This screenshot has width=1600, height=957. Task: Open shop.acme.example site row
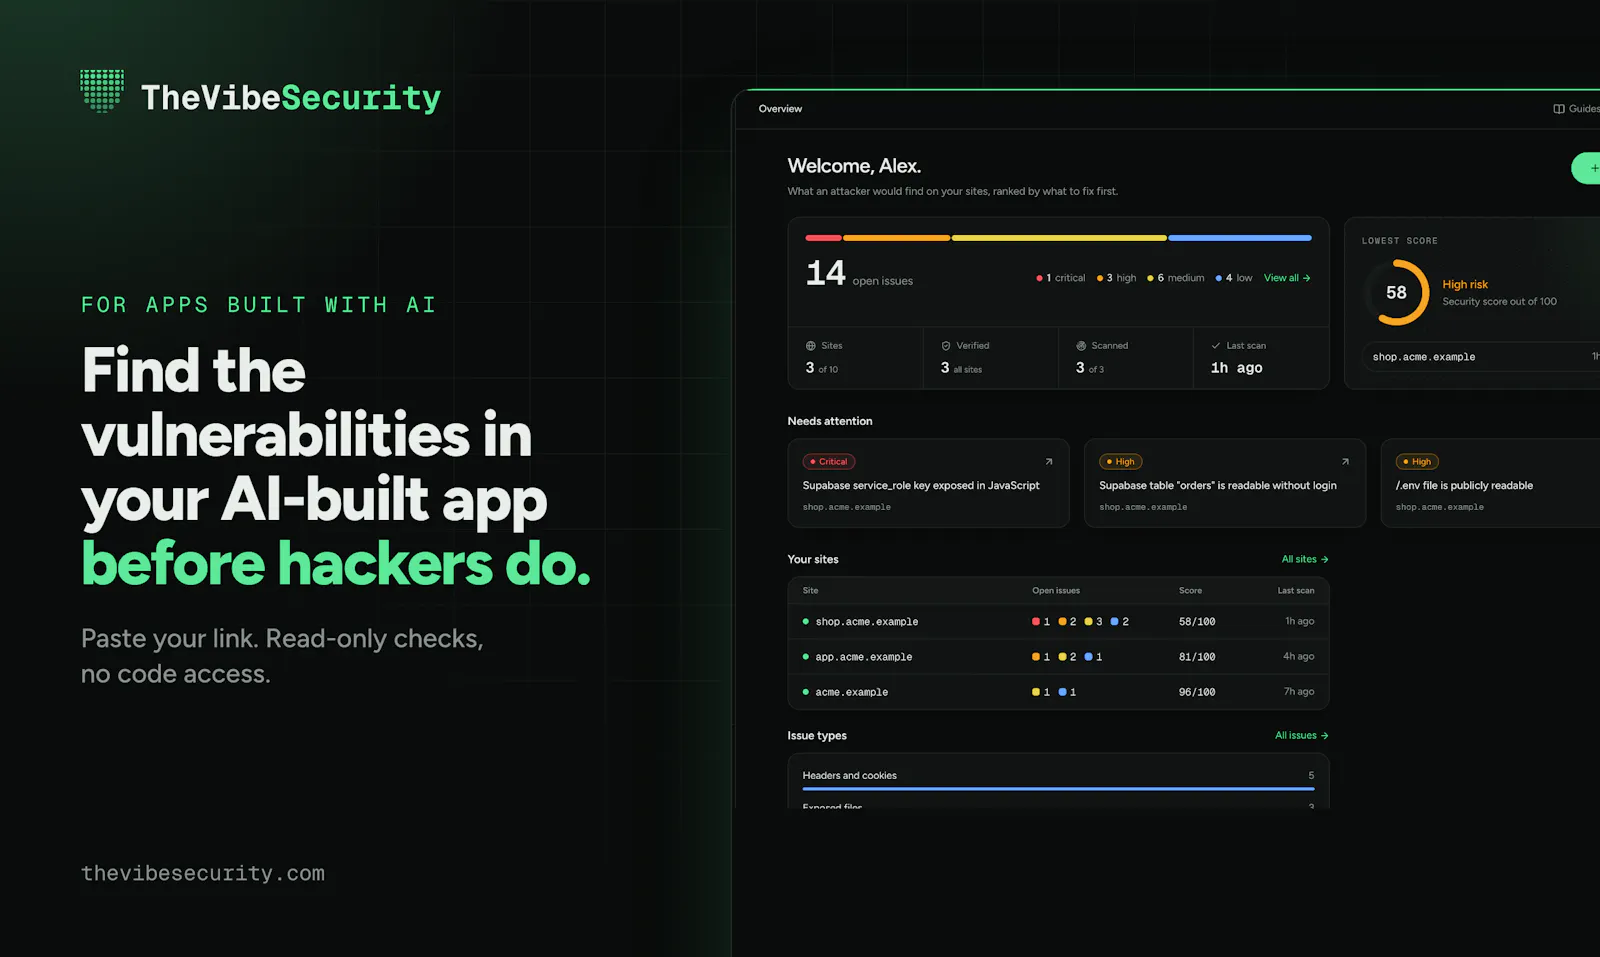(x=1058, y=621)
